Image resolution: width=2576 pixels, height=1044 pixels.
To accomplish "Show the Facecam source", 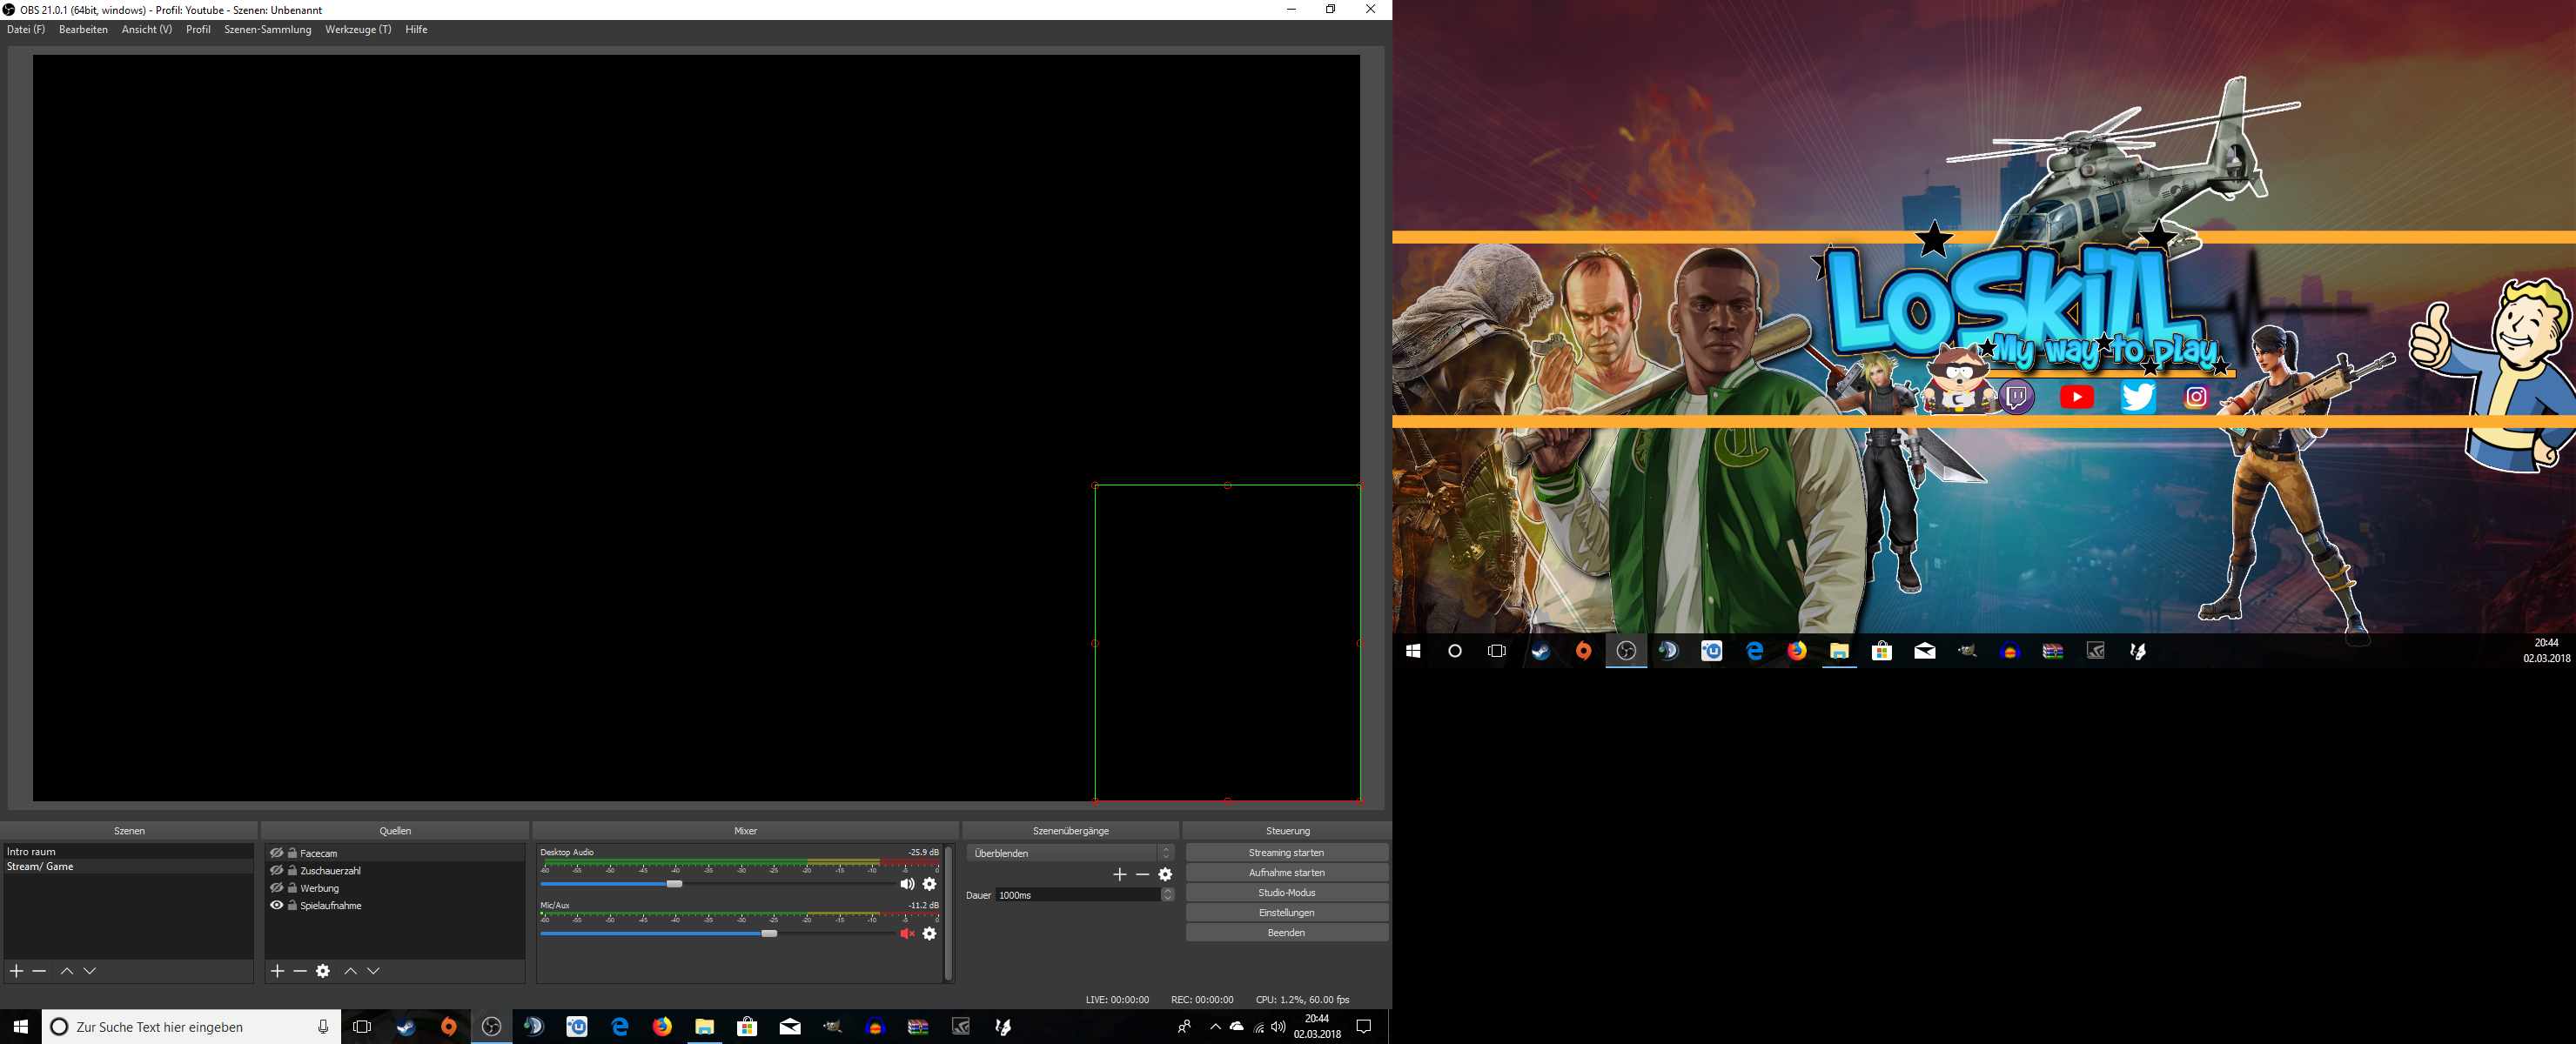I will 277,853.
